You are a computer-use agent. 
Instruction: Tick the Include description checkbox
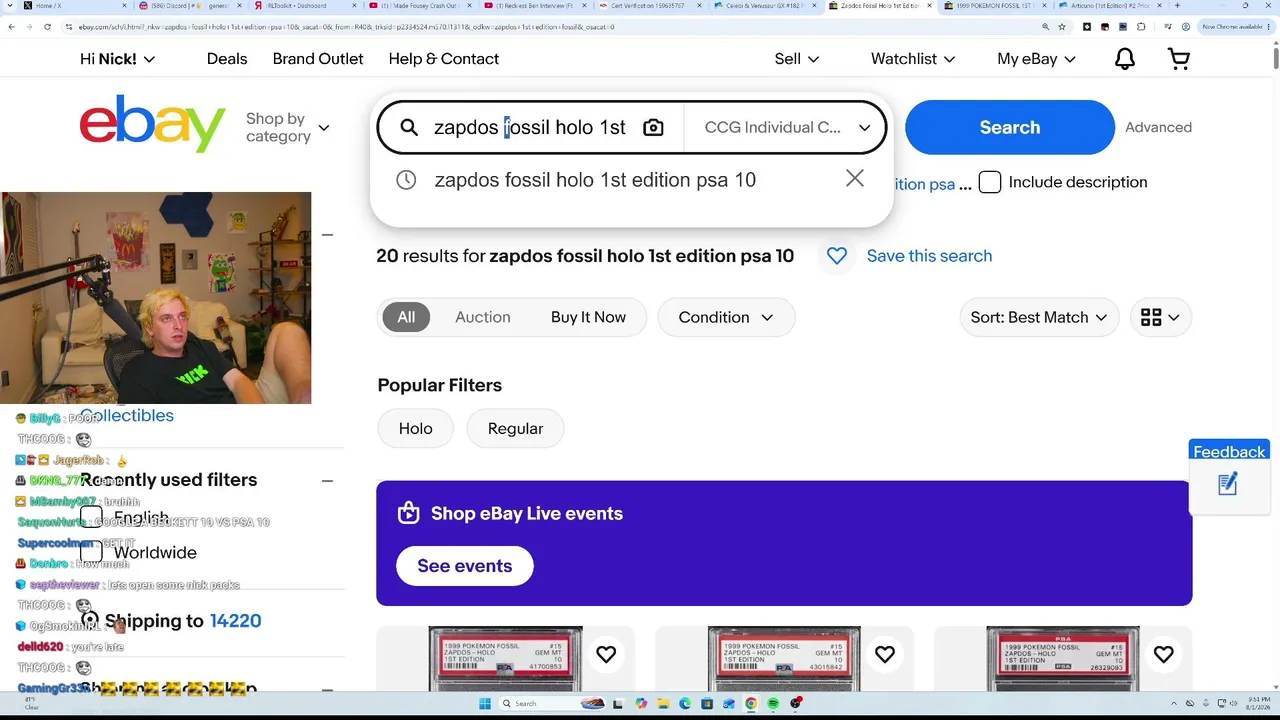click(x=990, y=182)
